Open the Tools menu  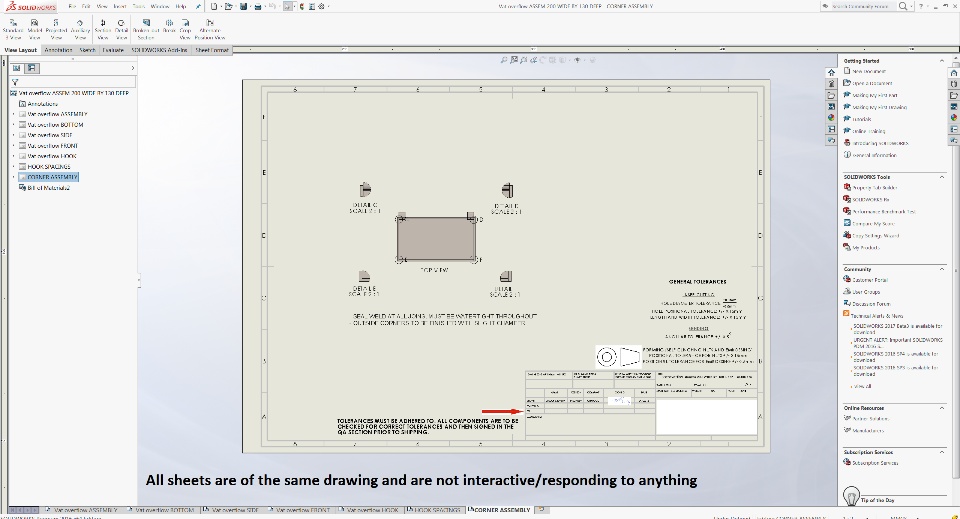(x=139, y=6)
